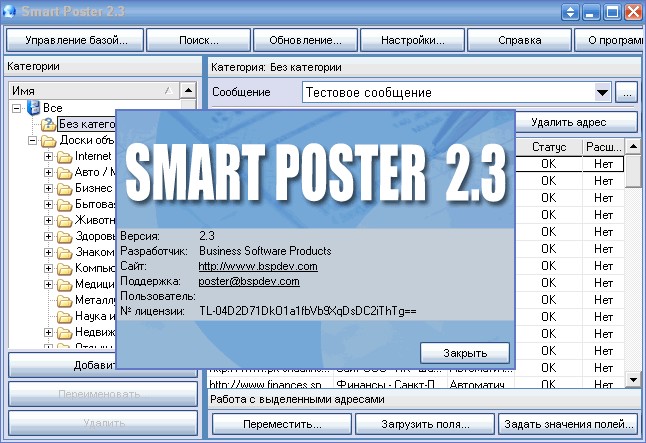Open the Сообщение dropdown arrow
Image resolution: width=646 pixels, height=443 pixels.
pyautogui.click(x=602, y=92)
